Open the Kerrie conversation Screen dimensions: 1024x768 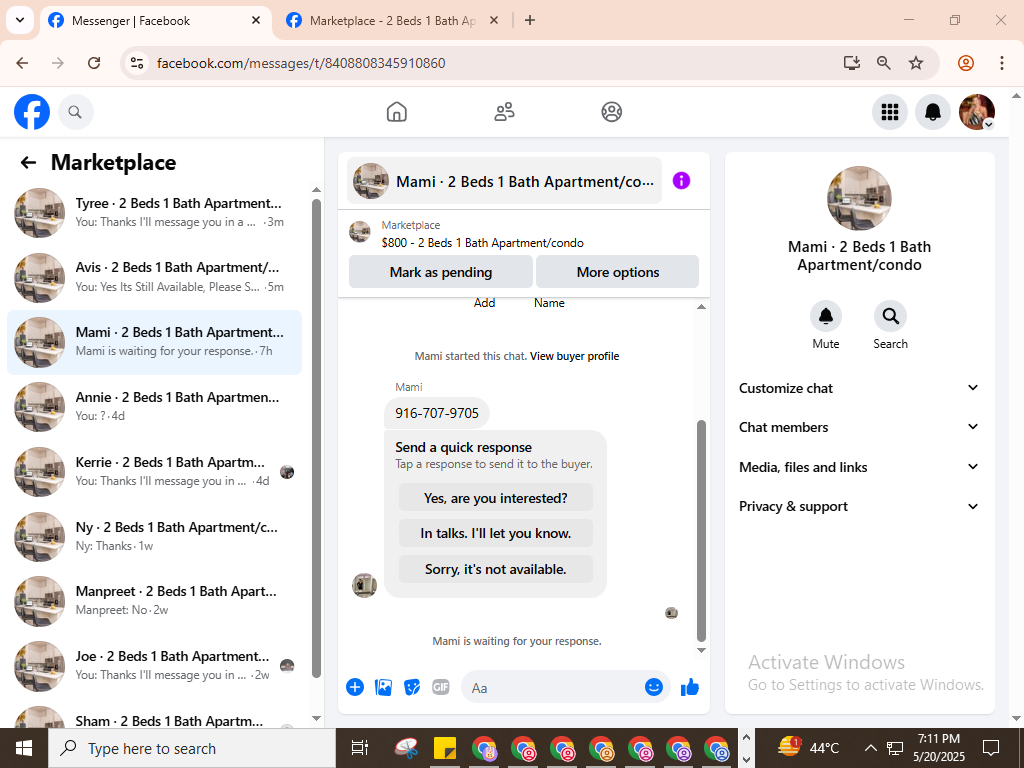154,472
